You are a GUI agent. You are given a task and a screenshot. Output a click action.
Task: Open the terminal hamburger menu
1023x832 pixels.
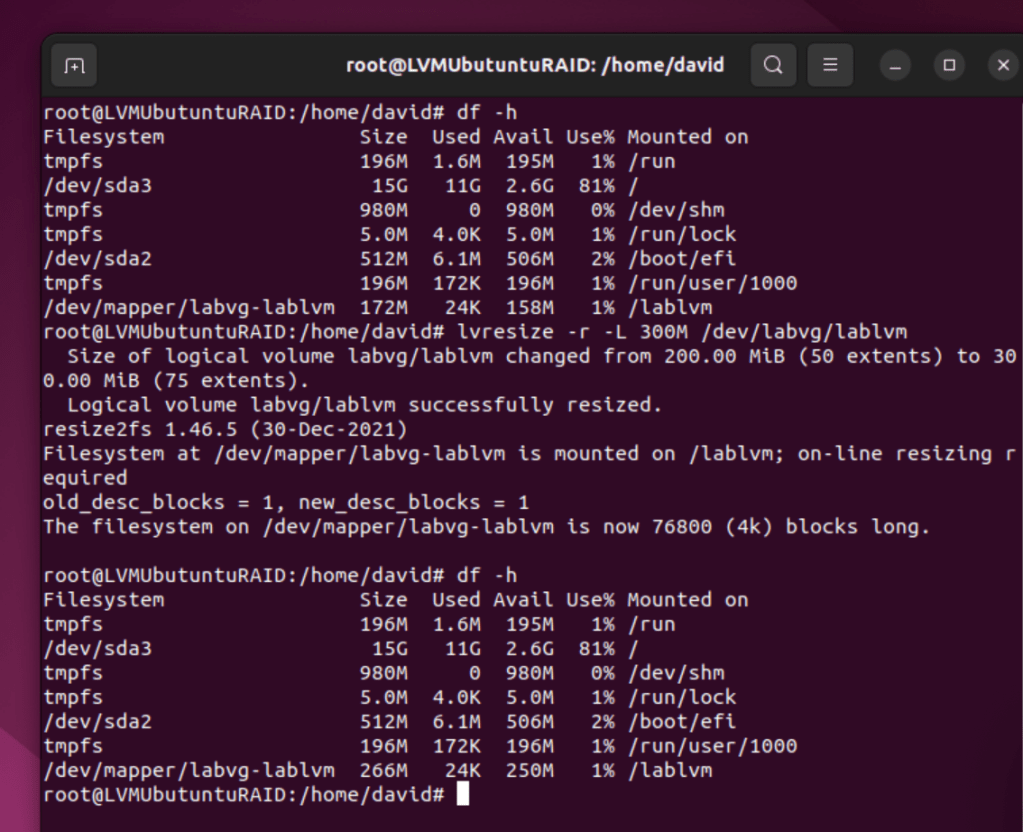[829, 65]
